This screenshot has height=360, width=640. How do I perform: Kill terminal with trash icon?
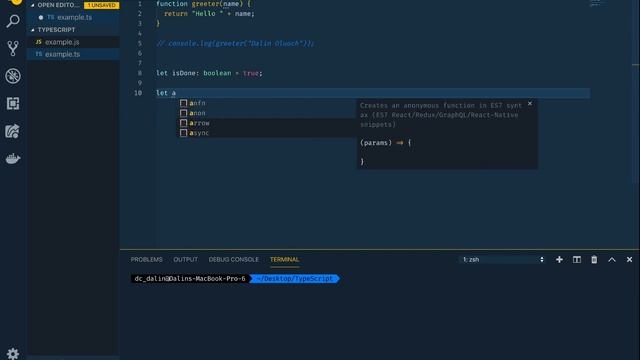(x=594, y=260)
